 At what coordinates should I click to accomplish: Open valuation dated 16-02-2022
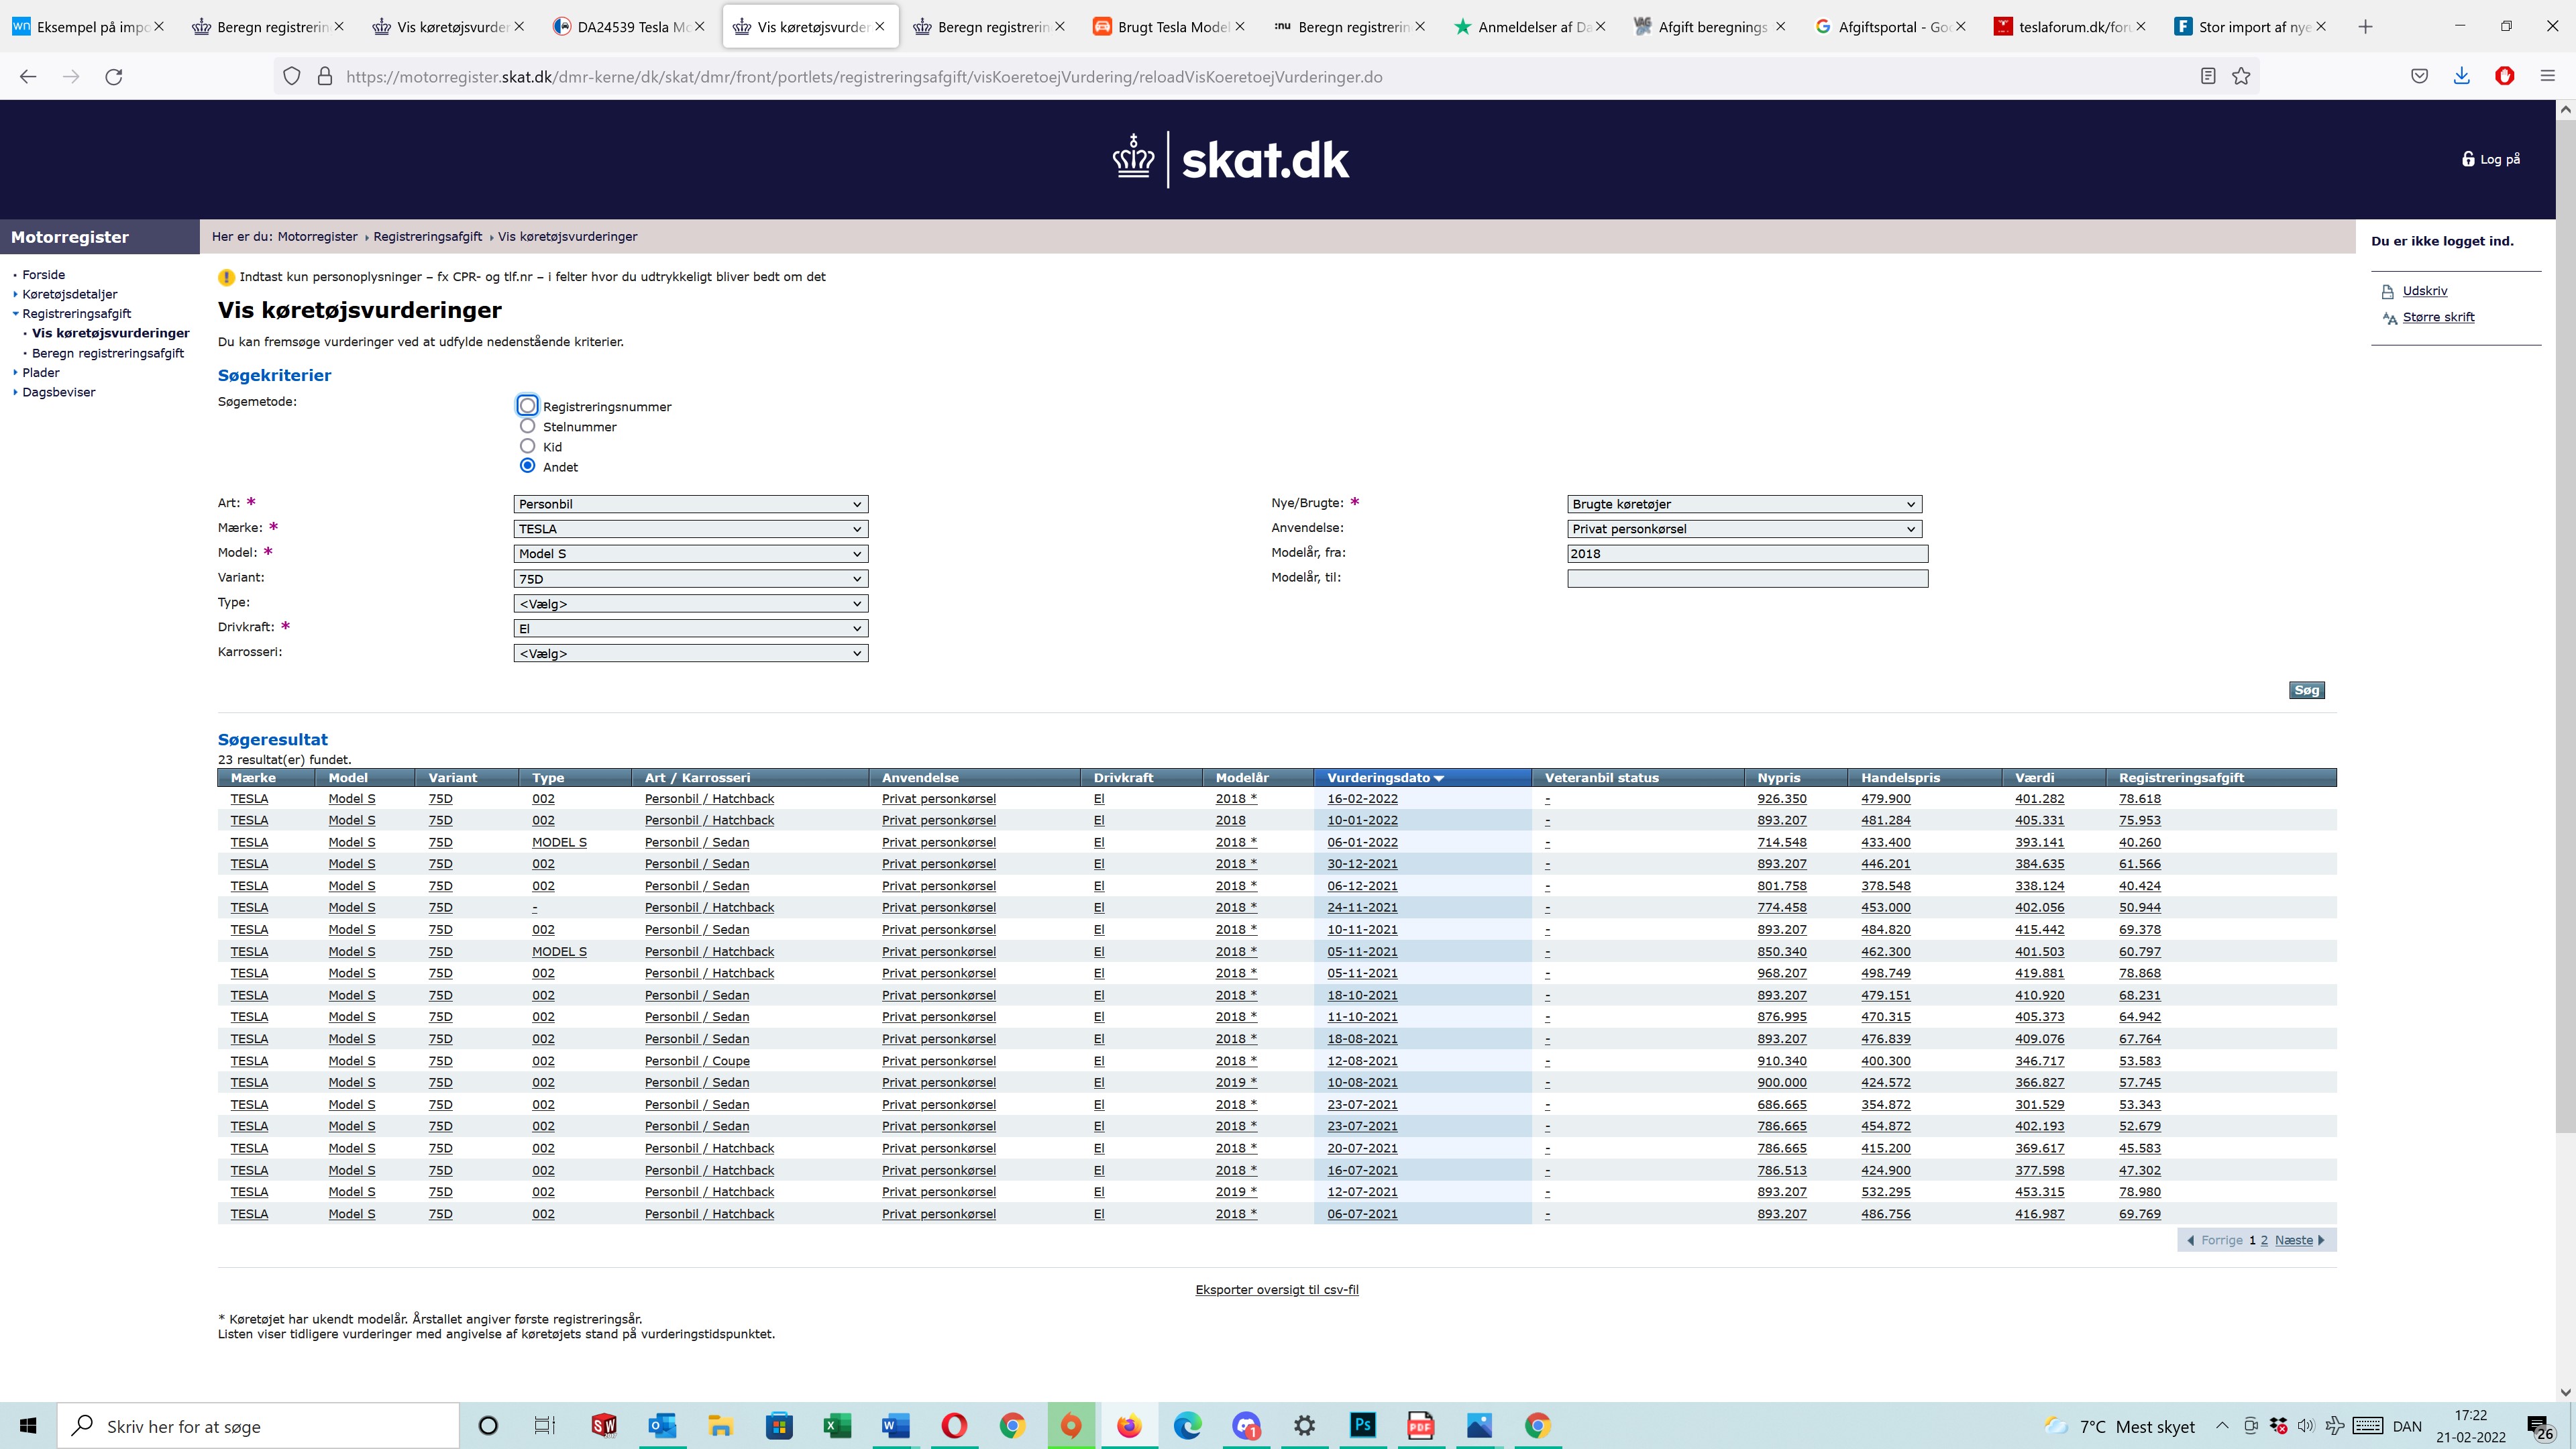coord(1362,799)
